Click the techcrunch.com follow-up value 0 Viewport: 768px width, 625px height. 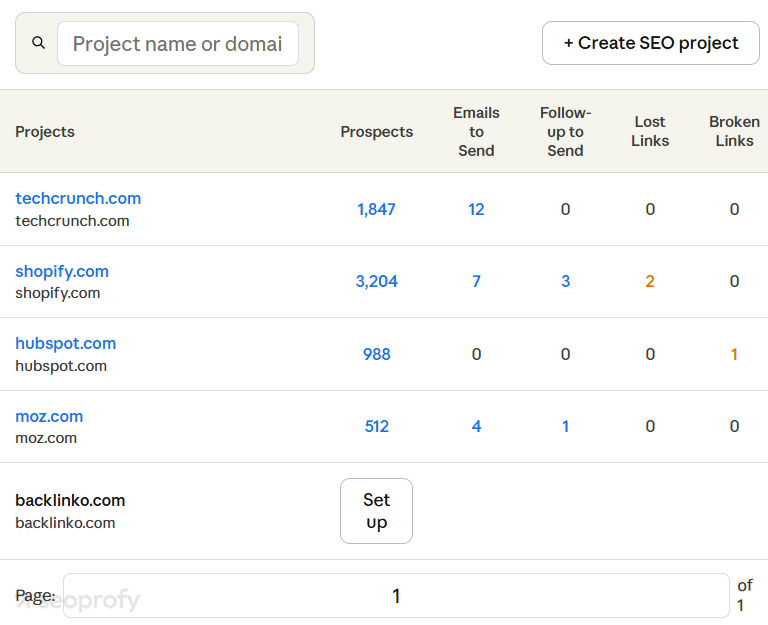(x=565, y=210)
